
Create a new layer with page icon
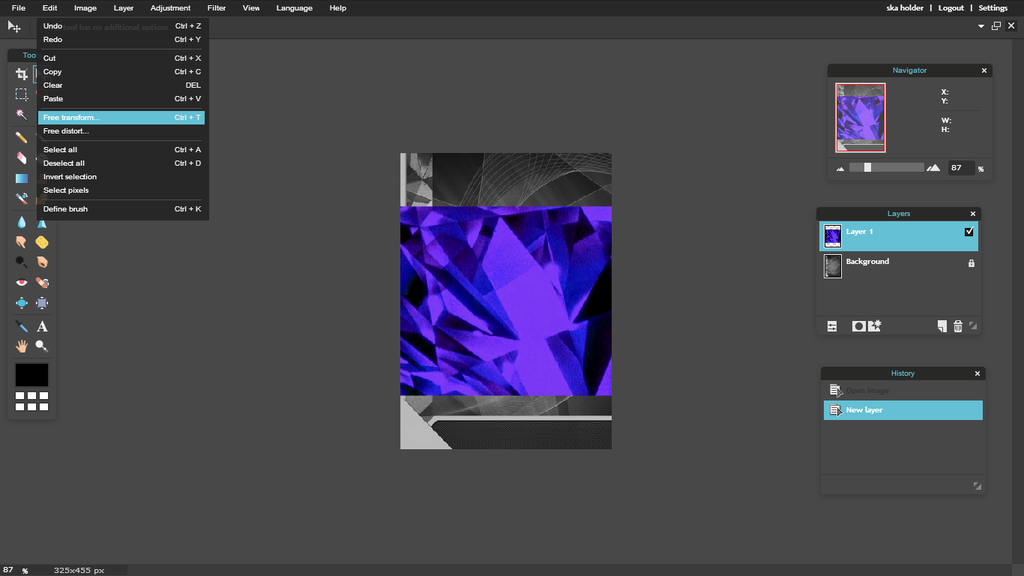point(942,327)
